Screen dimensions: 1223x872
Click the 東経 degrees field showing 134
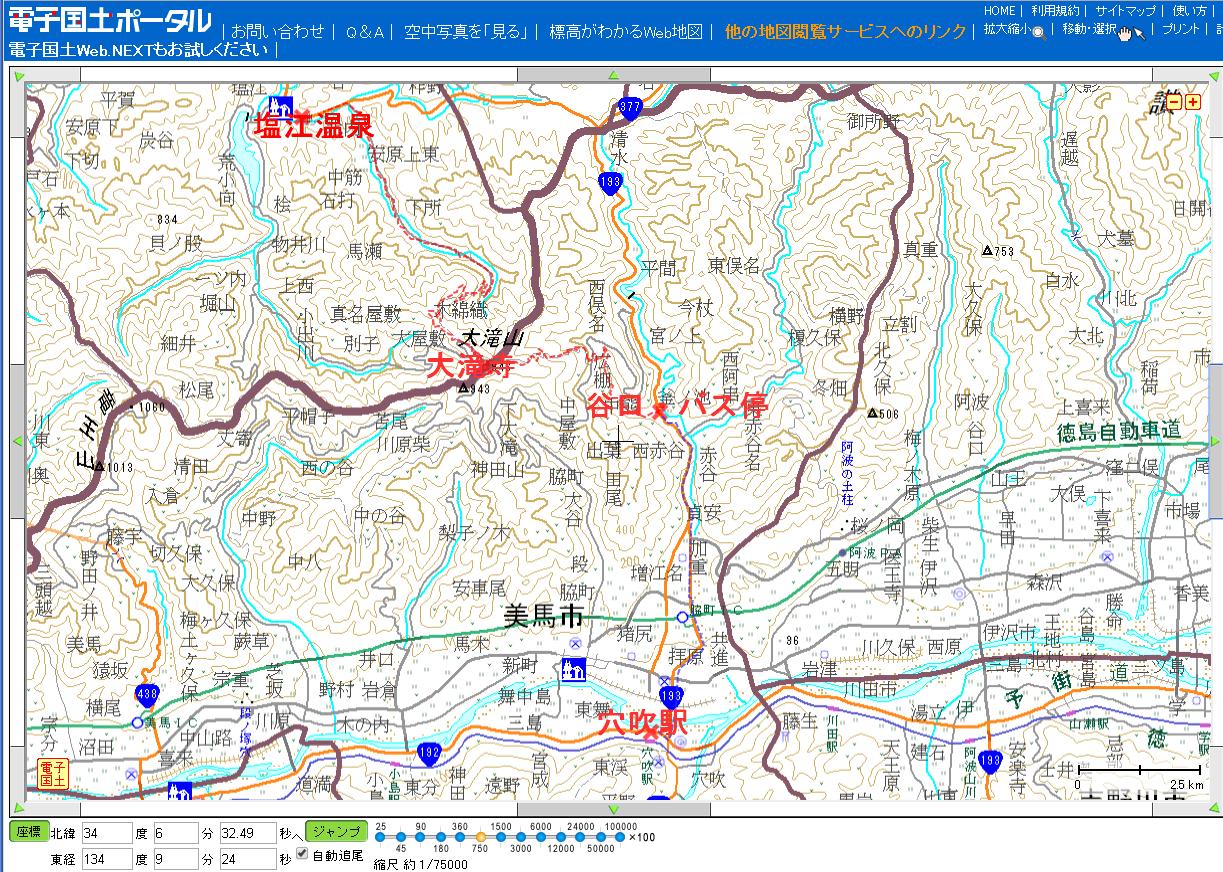point(107,859)
